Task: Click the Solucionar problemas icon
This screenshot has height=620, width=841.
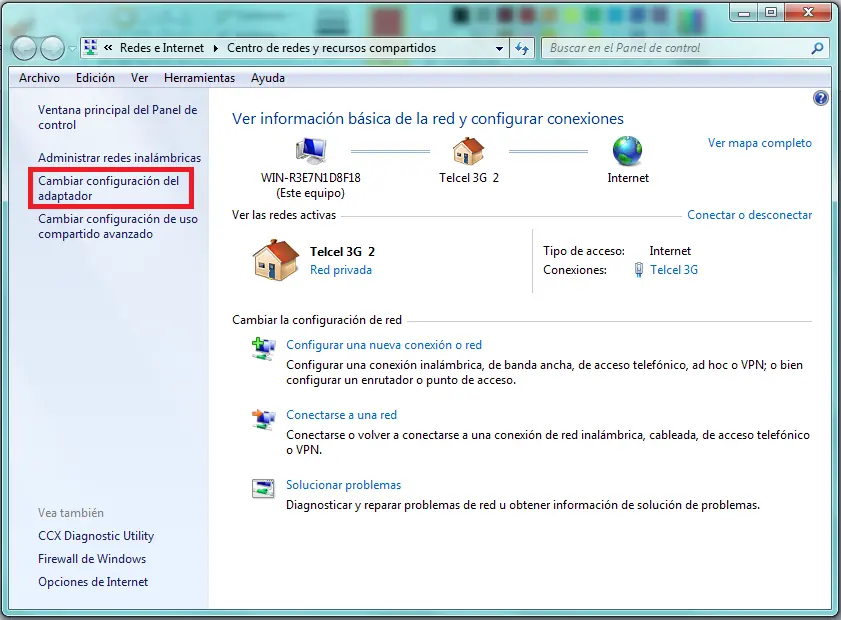Action: tap(263, 488)
